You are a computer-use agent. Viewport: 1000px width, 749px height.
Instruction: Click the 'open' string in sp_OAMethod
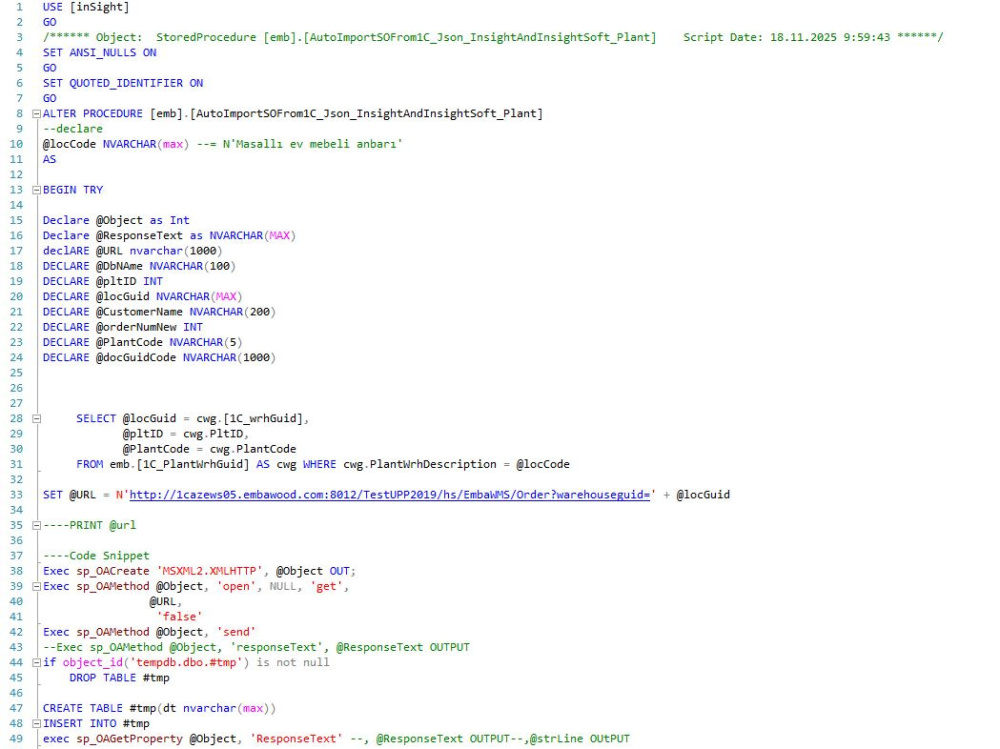tap(239, 587)
